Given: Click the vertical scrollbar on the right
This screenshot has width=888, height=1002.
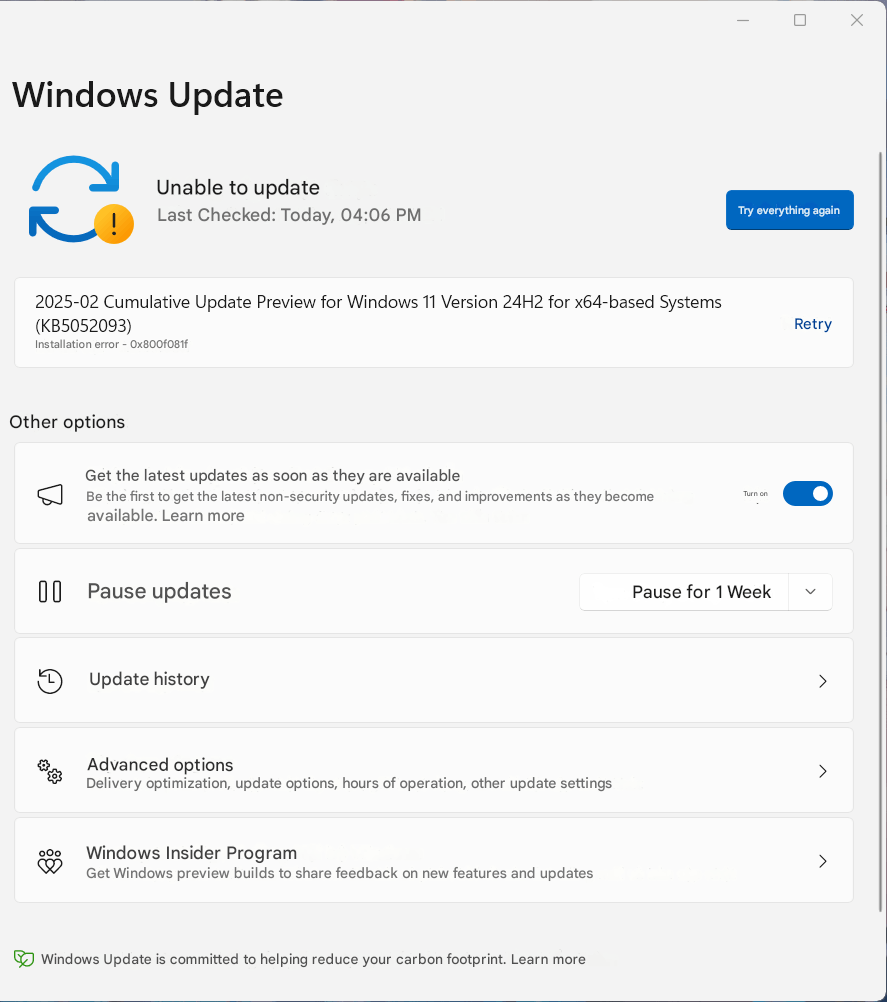Looking at the screenshot, I should click(880, 532).
